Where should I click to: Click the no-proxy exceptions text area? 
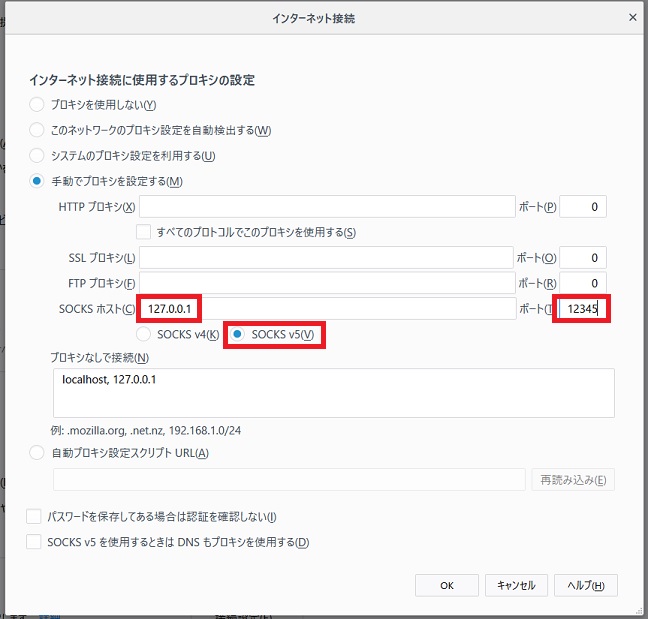click(333, 392)
